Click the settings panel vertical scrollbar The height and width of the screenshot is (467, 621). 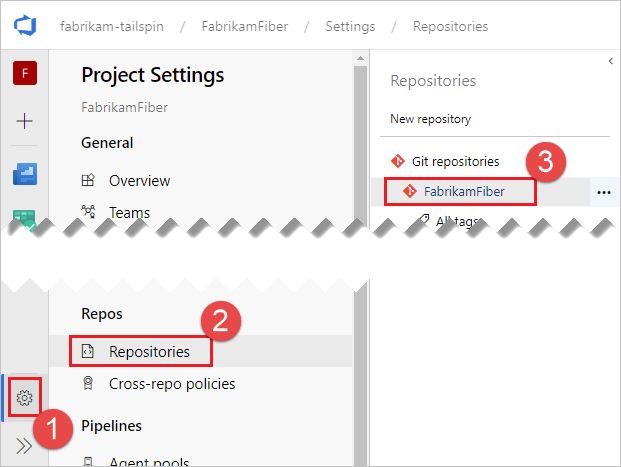tap(359, 150)
